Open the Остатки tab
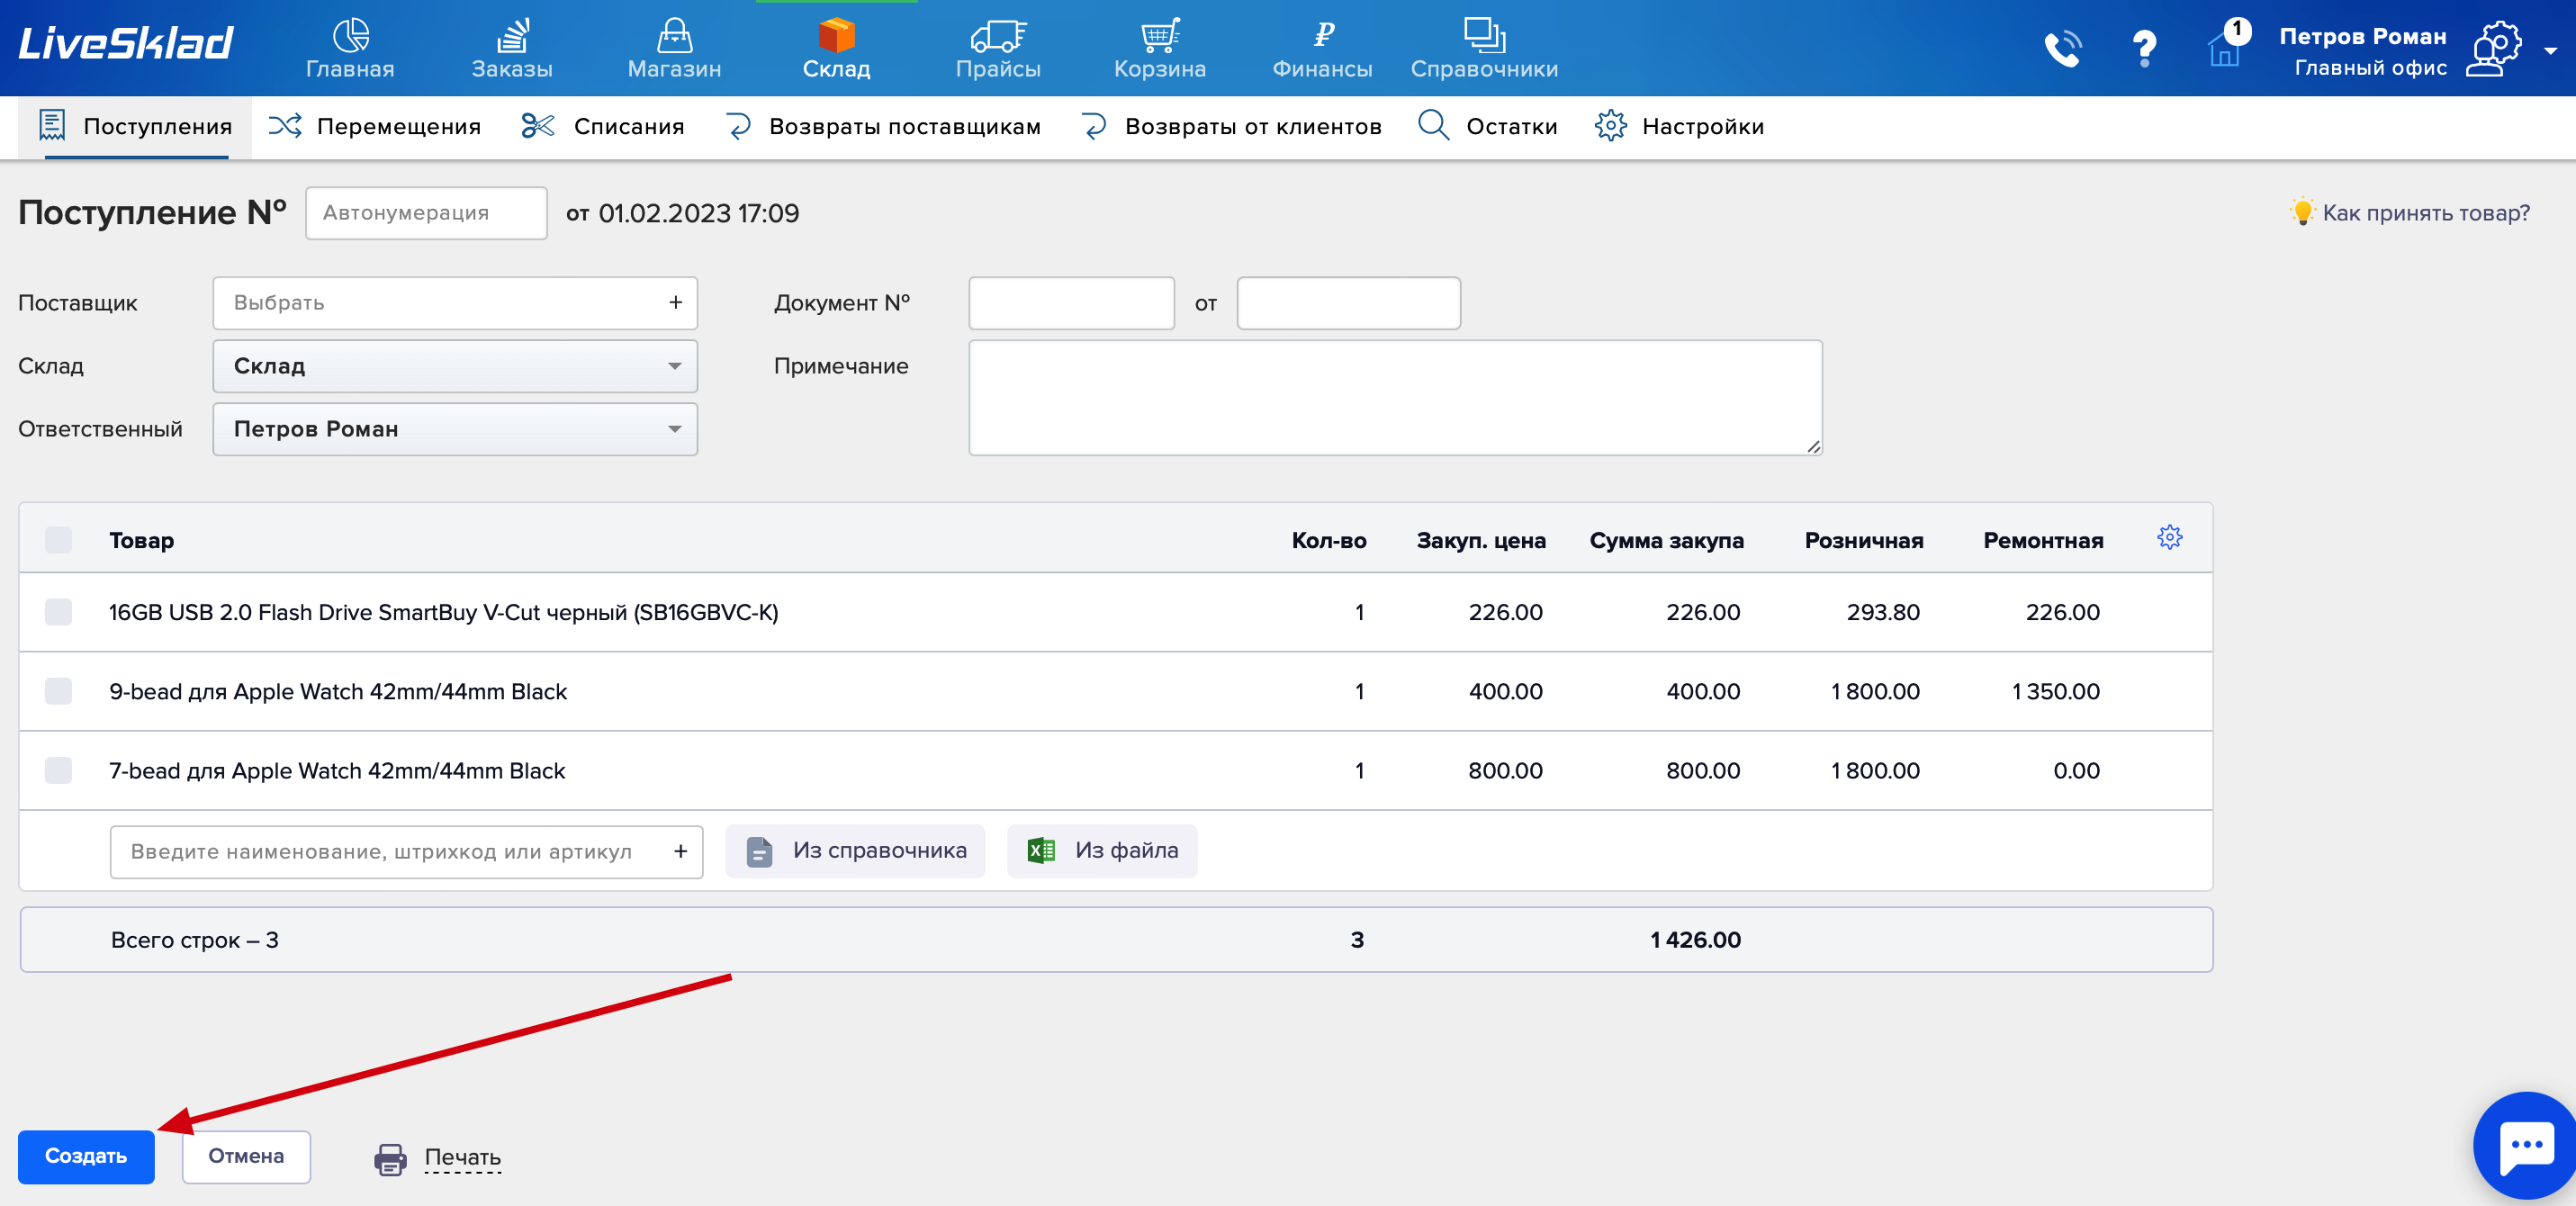This screenshot has height=1206, width=2576. pyautogui.click(x=1488, y=126)
